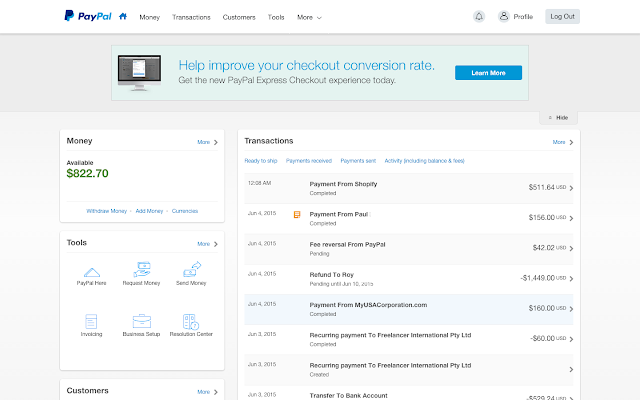Open the Business Setup tool icon
Screen dimensions: 640x400
point(142,321)
